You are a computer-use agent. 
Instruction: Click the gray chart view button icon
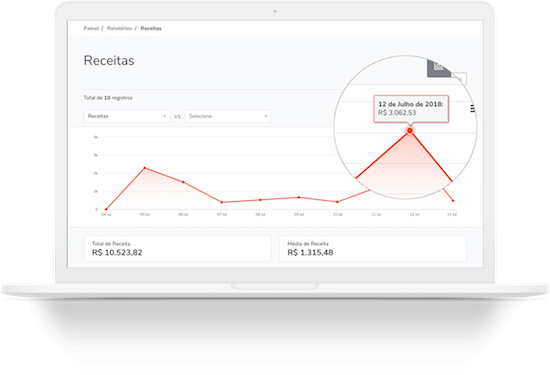point(438,68)
